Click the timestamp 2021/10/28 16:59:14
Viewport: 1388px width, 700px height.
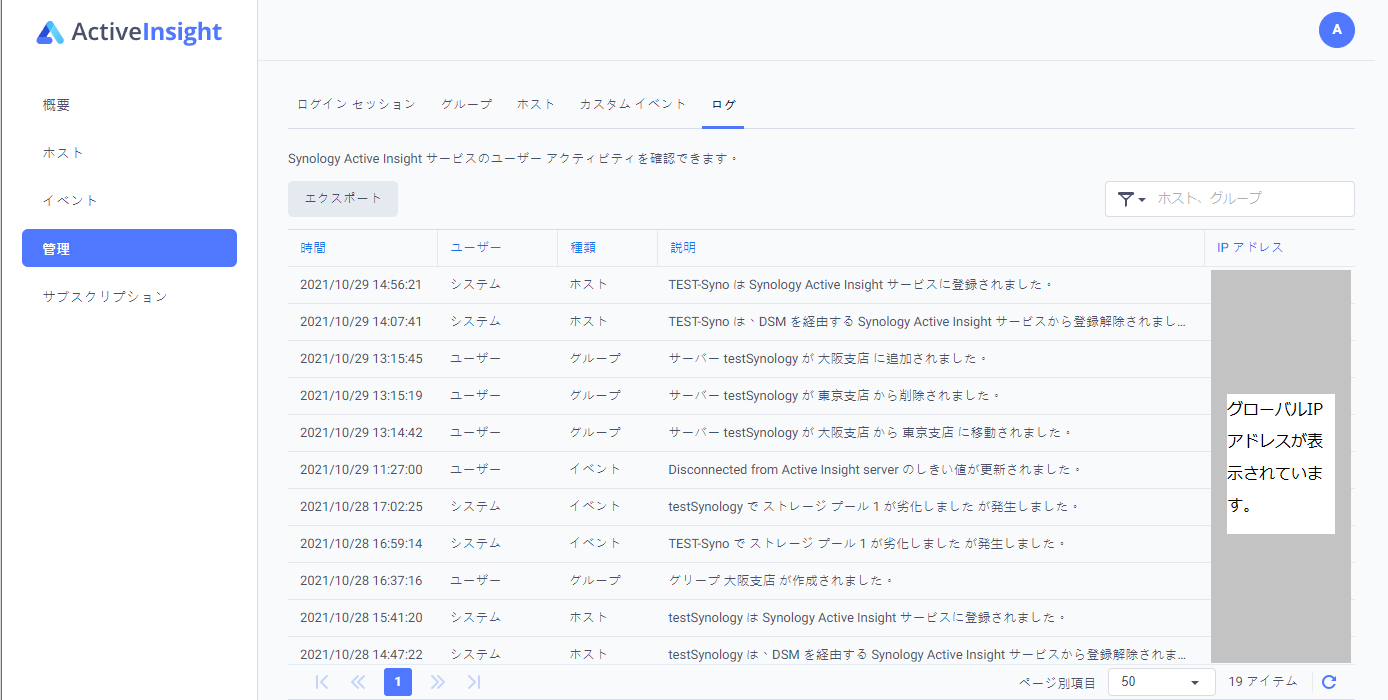point(361,544)
